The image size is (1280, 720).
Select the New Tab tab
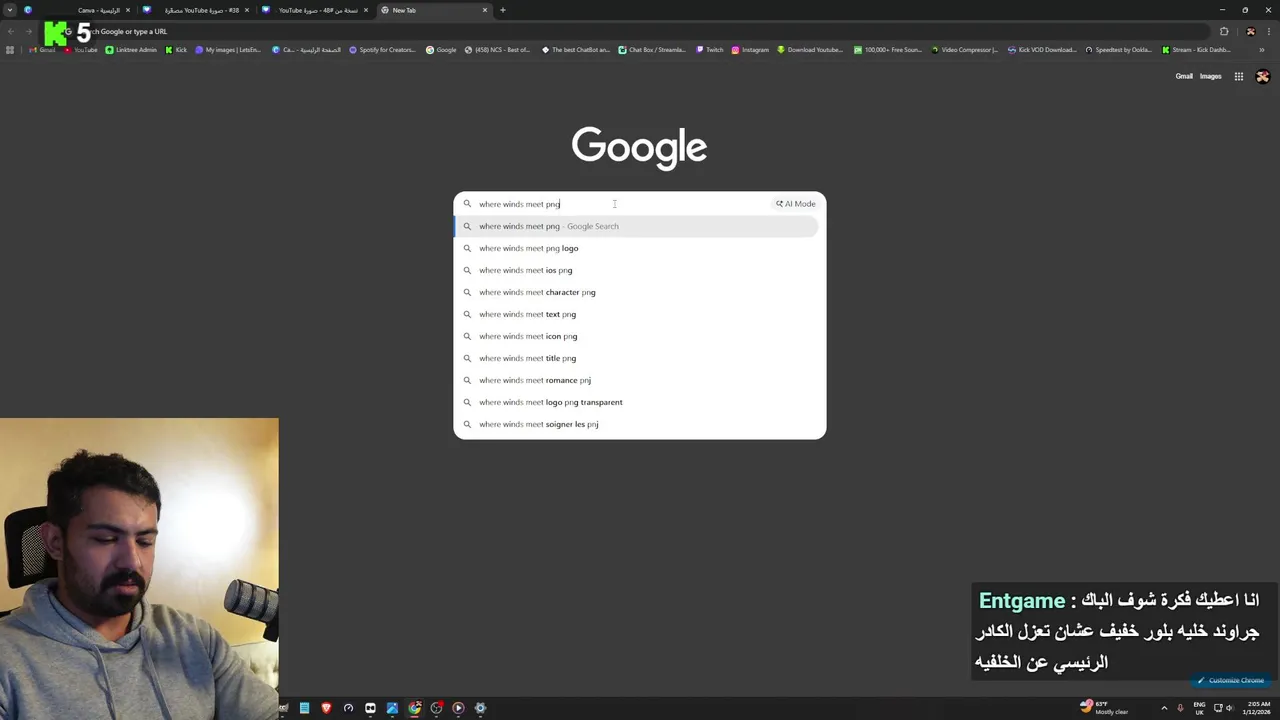[433, 10]
